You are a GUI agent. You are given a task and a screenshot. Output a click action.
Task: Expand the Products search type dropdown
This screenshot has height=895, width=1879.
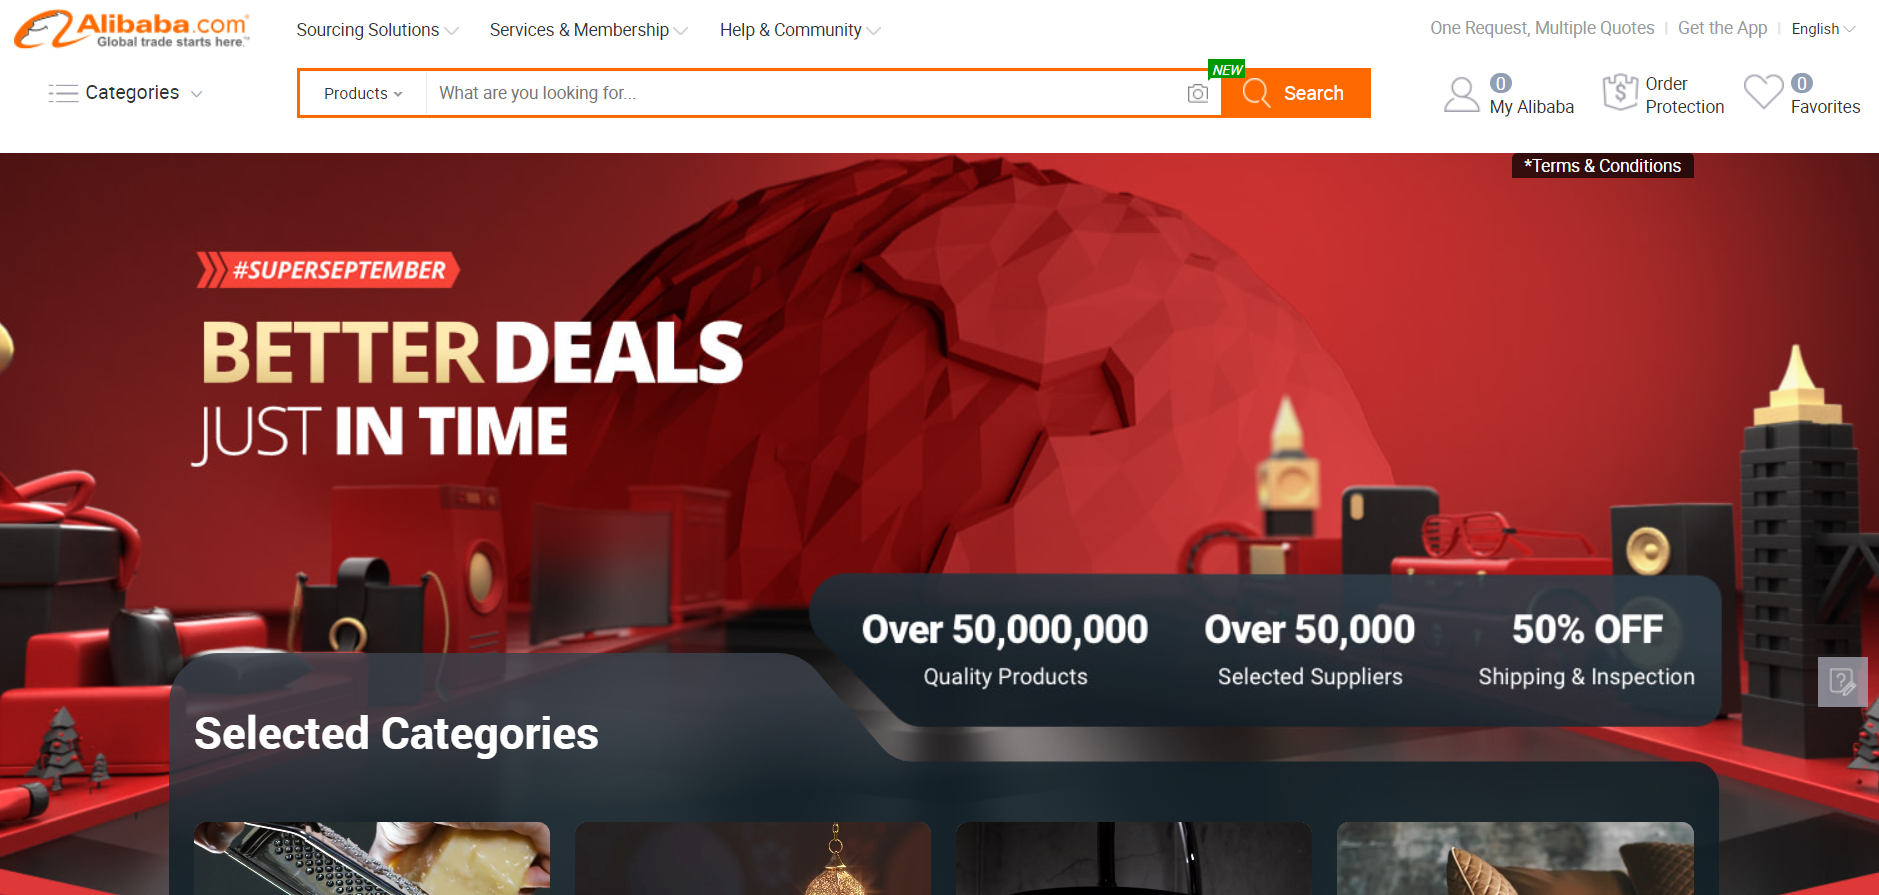363,93
